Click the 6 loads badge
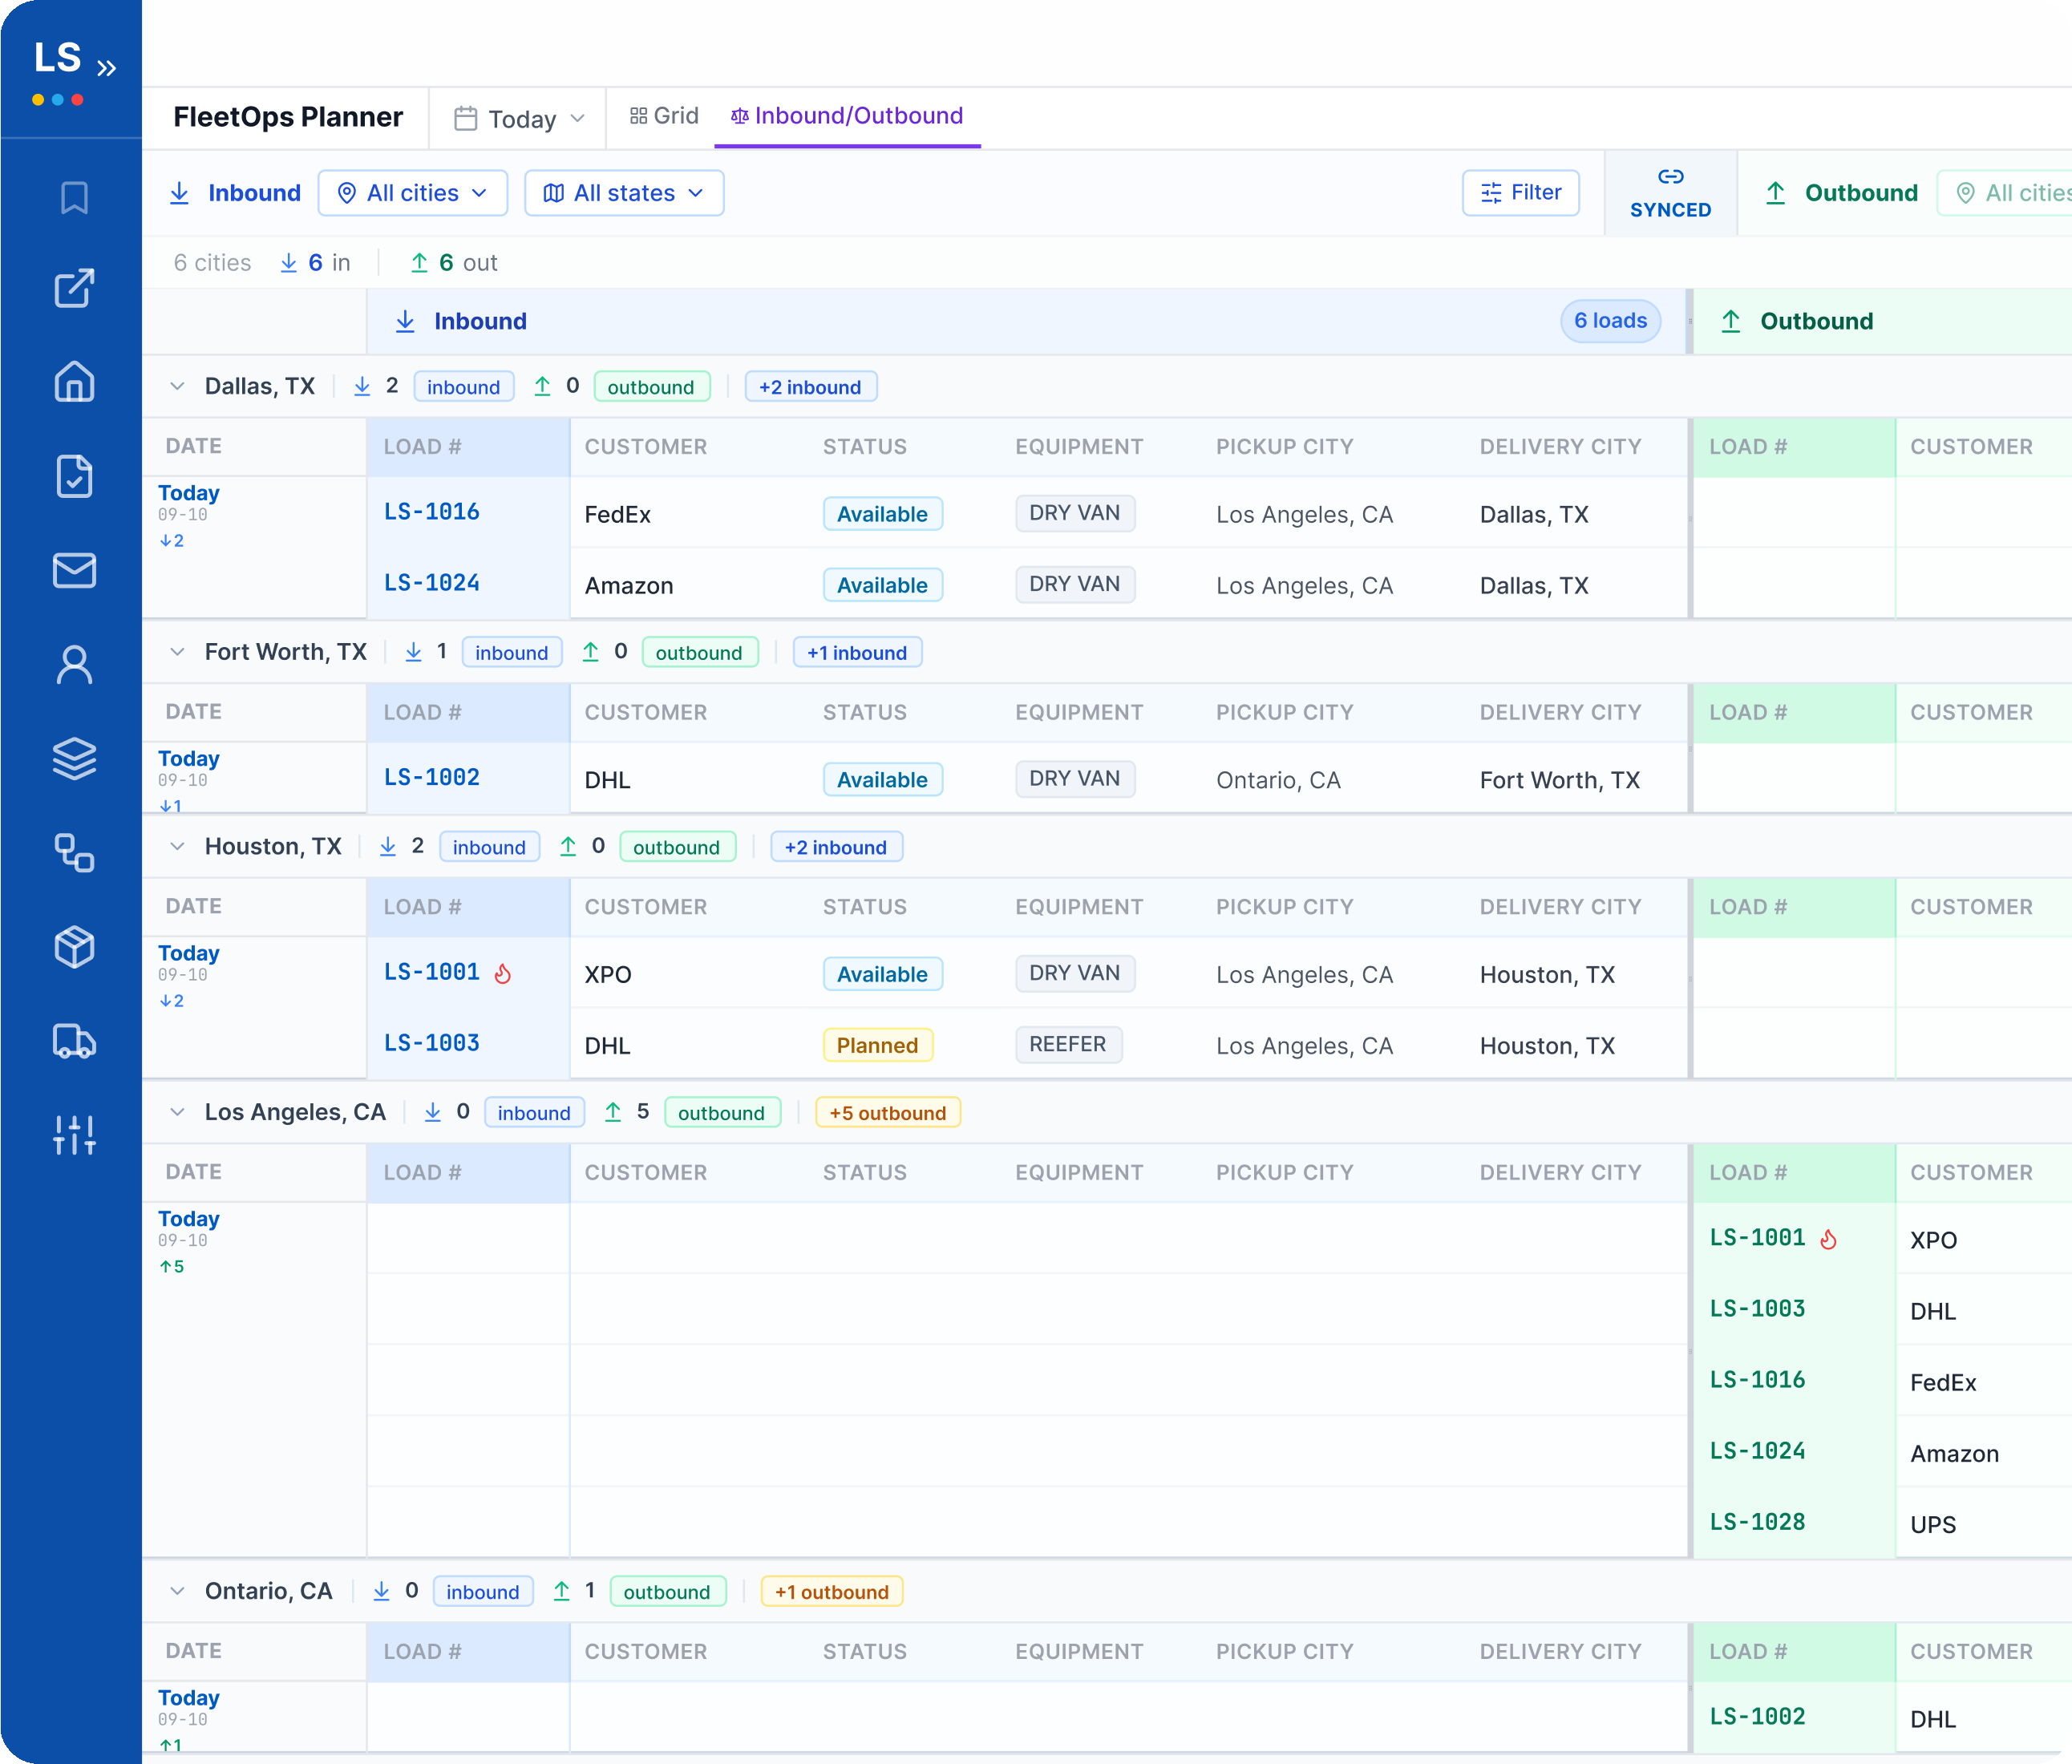2072x1764 pixels. click(x=1610, y=321)
